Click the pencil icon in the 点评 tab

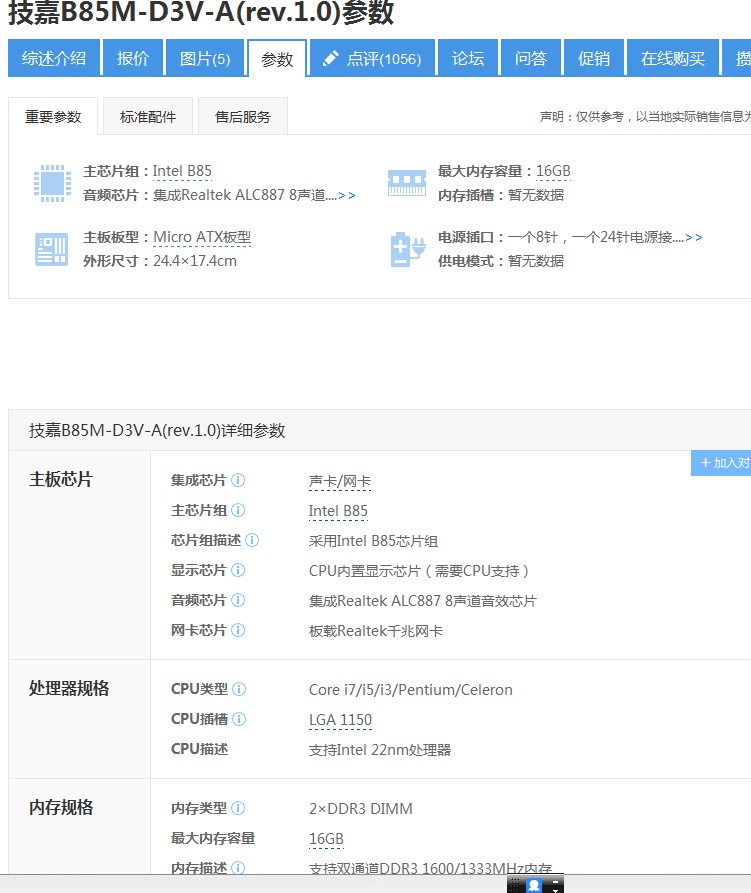(331, 58)
